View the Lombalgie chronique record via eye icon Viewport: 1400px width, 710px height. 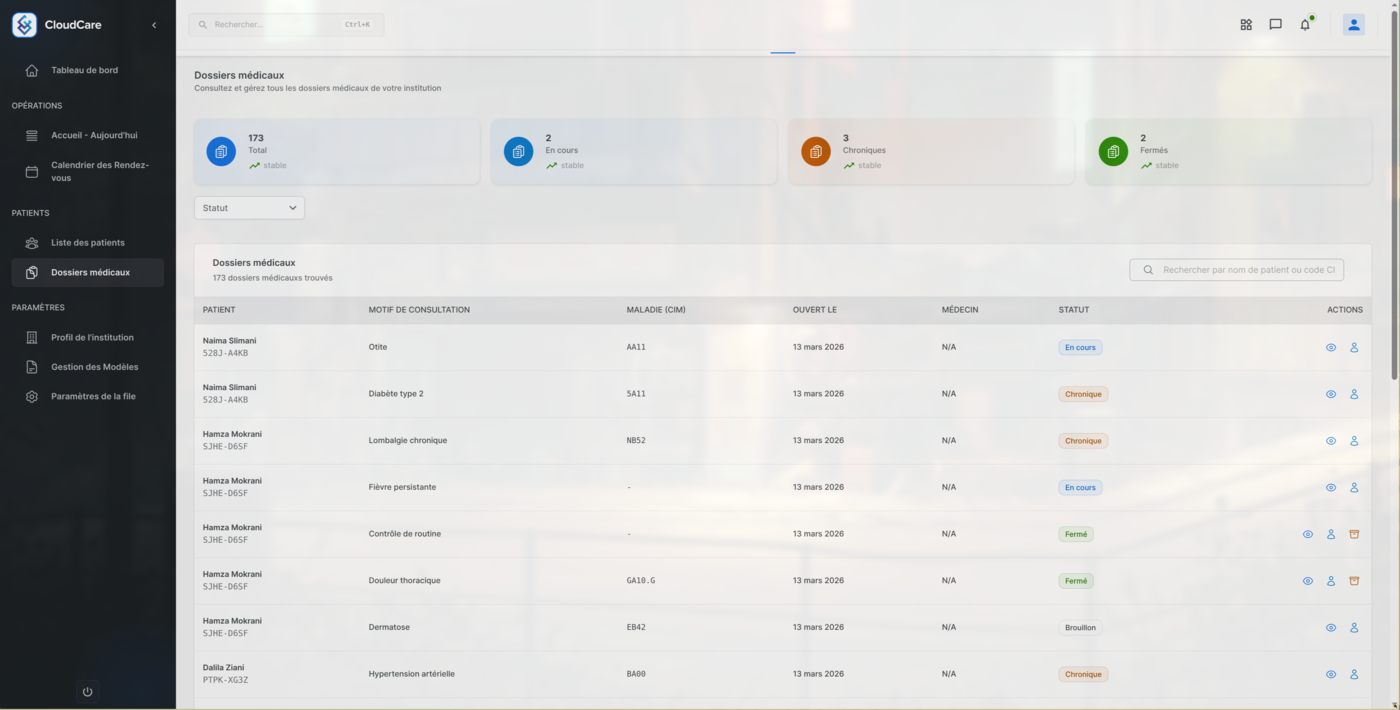point(1331,441)
